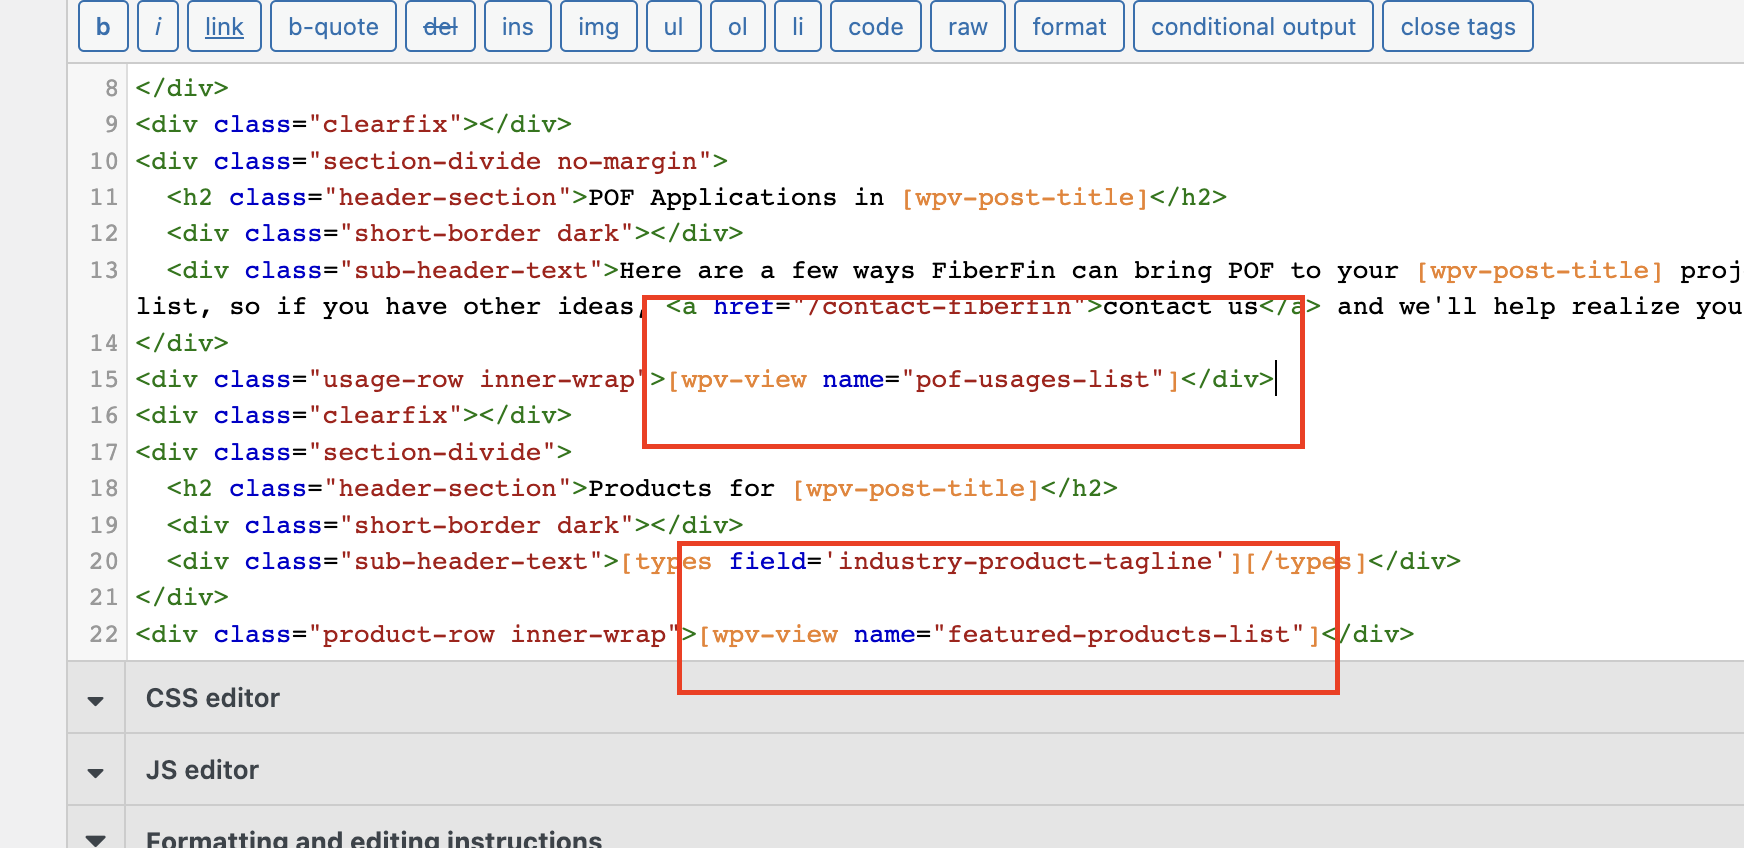This screenshot has width=1744, height=848.
Task: Click the 'POF Applications in' heading text
Action: click(x=736, y=198)
